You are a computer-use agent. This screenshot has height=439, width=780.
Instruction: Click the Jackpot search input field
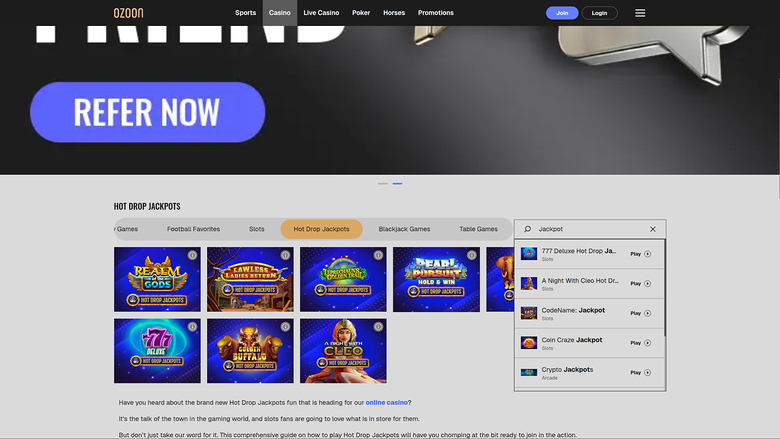[x=590, y=229]
